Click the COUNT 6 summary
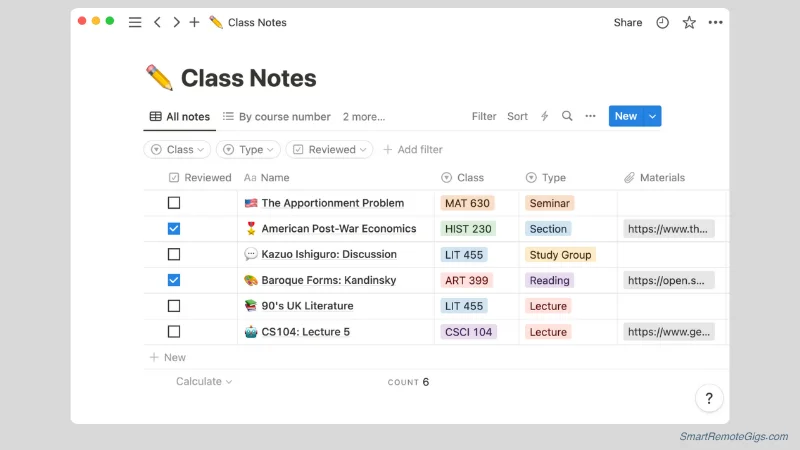This screenshot has width=800, height=450. [x=408, y=382]
